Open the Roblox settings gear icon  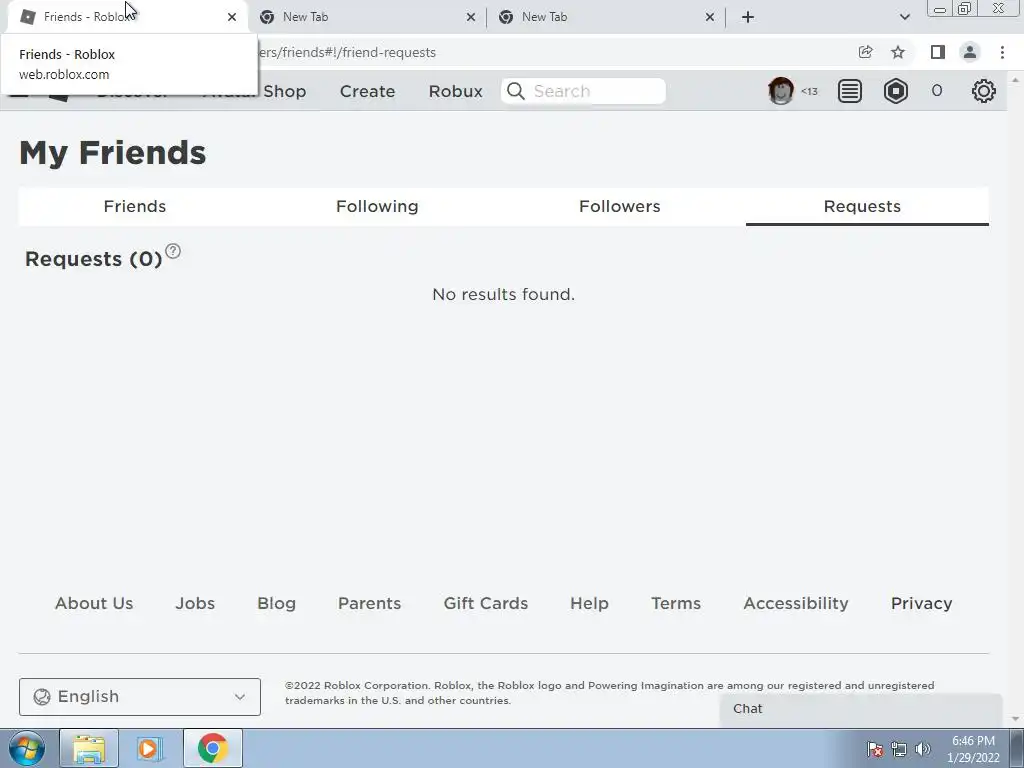tap(983, 91)
